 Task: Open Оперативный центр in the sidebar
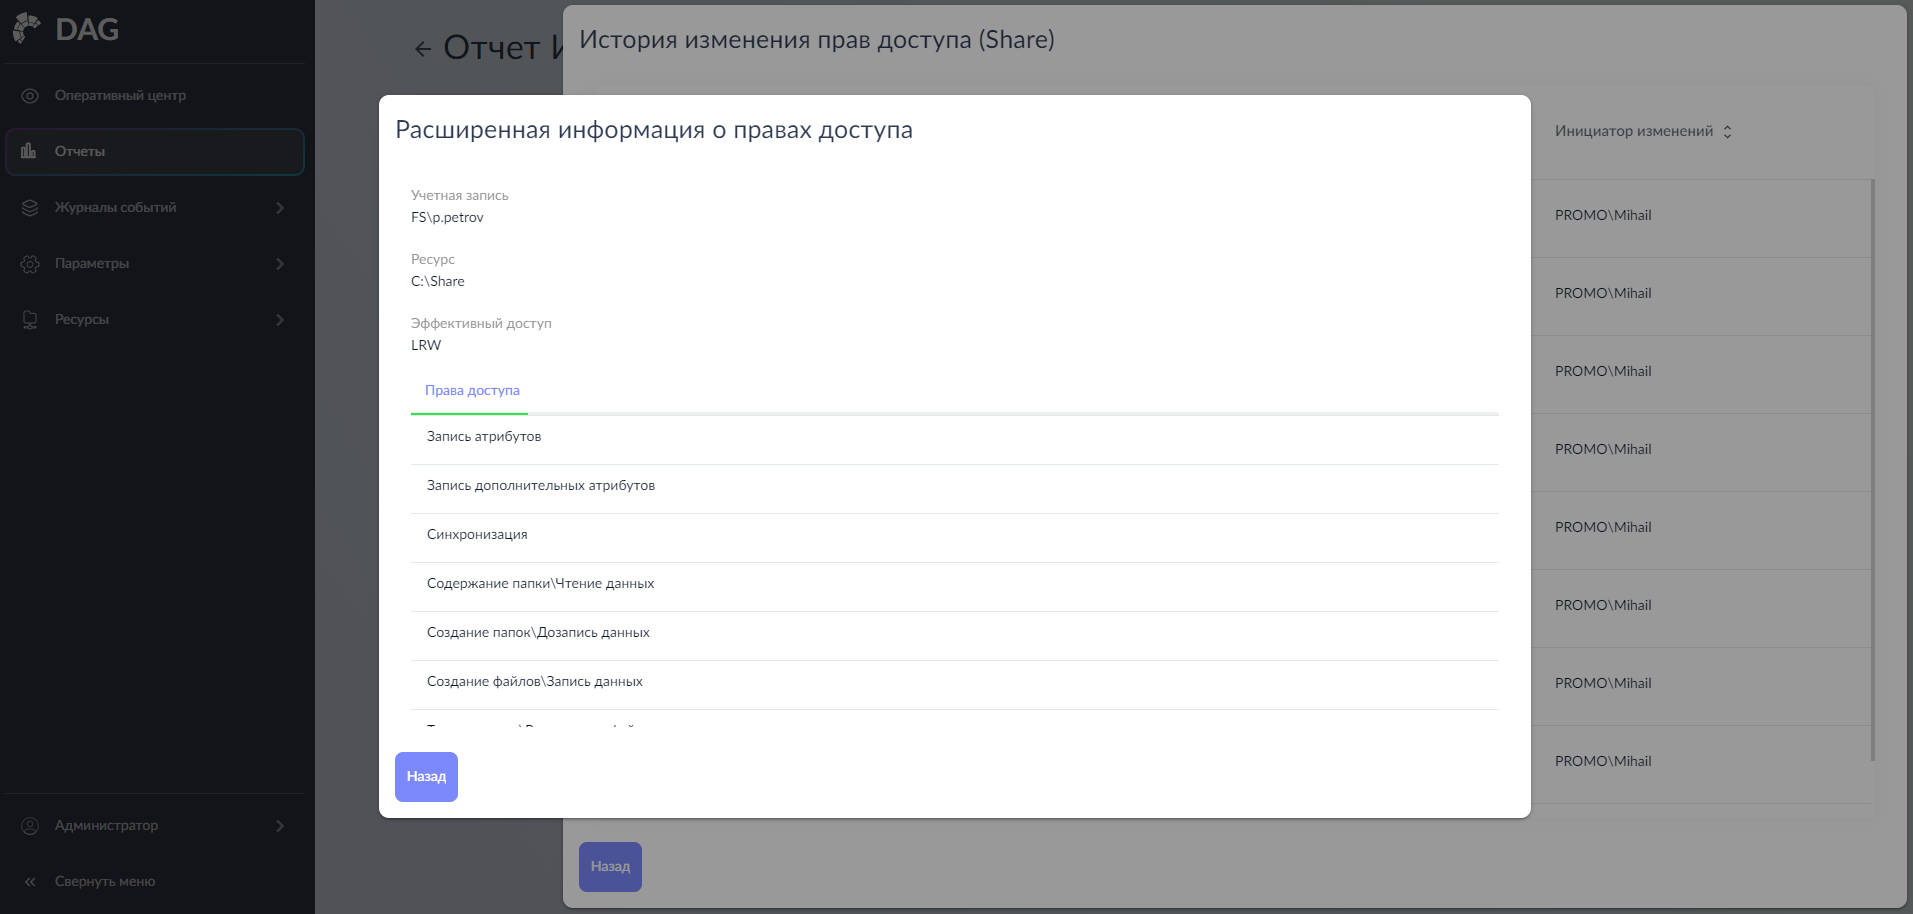(155, 96)
